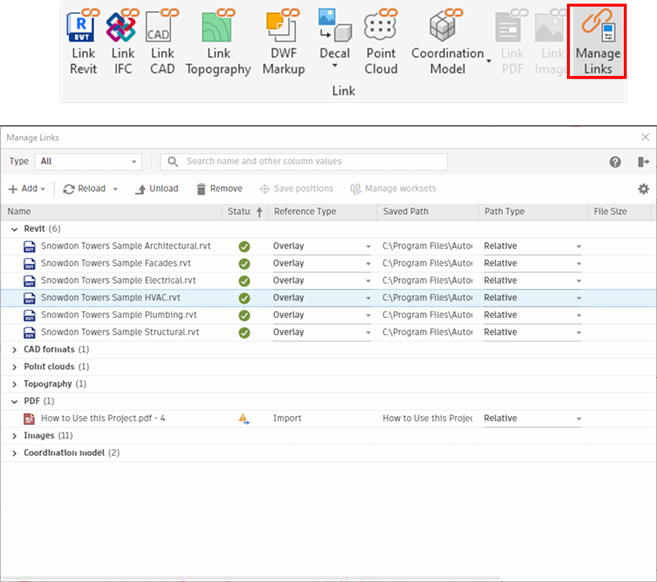Image resolution: width=657 pixels, height=582 pixels.
Task: Click the warning status icon for the PDF
Action: [244, 419]
